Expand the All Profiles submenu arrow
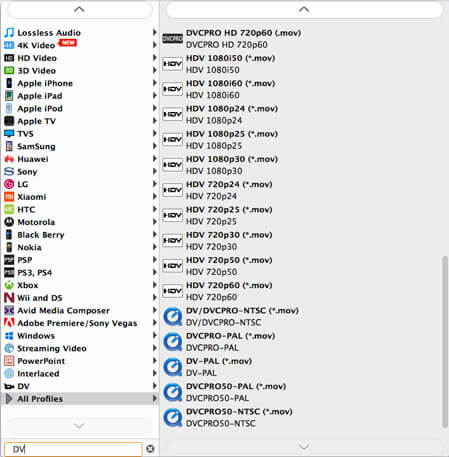The height and width of the screenshot is (457, 449). (x=154, y=398)
